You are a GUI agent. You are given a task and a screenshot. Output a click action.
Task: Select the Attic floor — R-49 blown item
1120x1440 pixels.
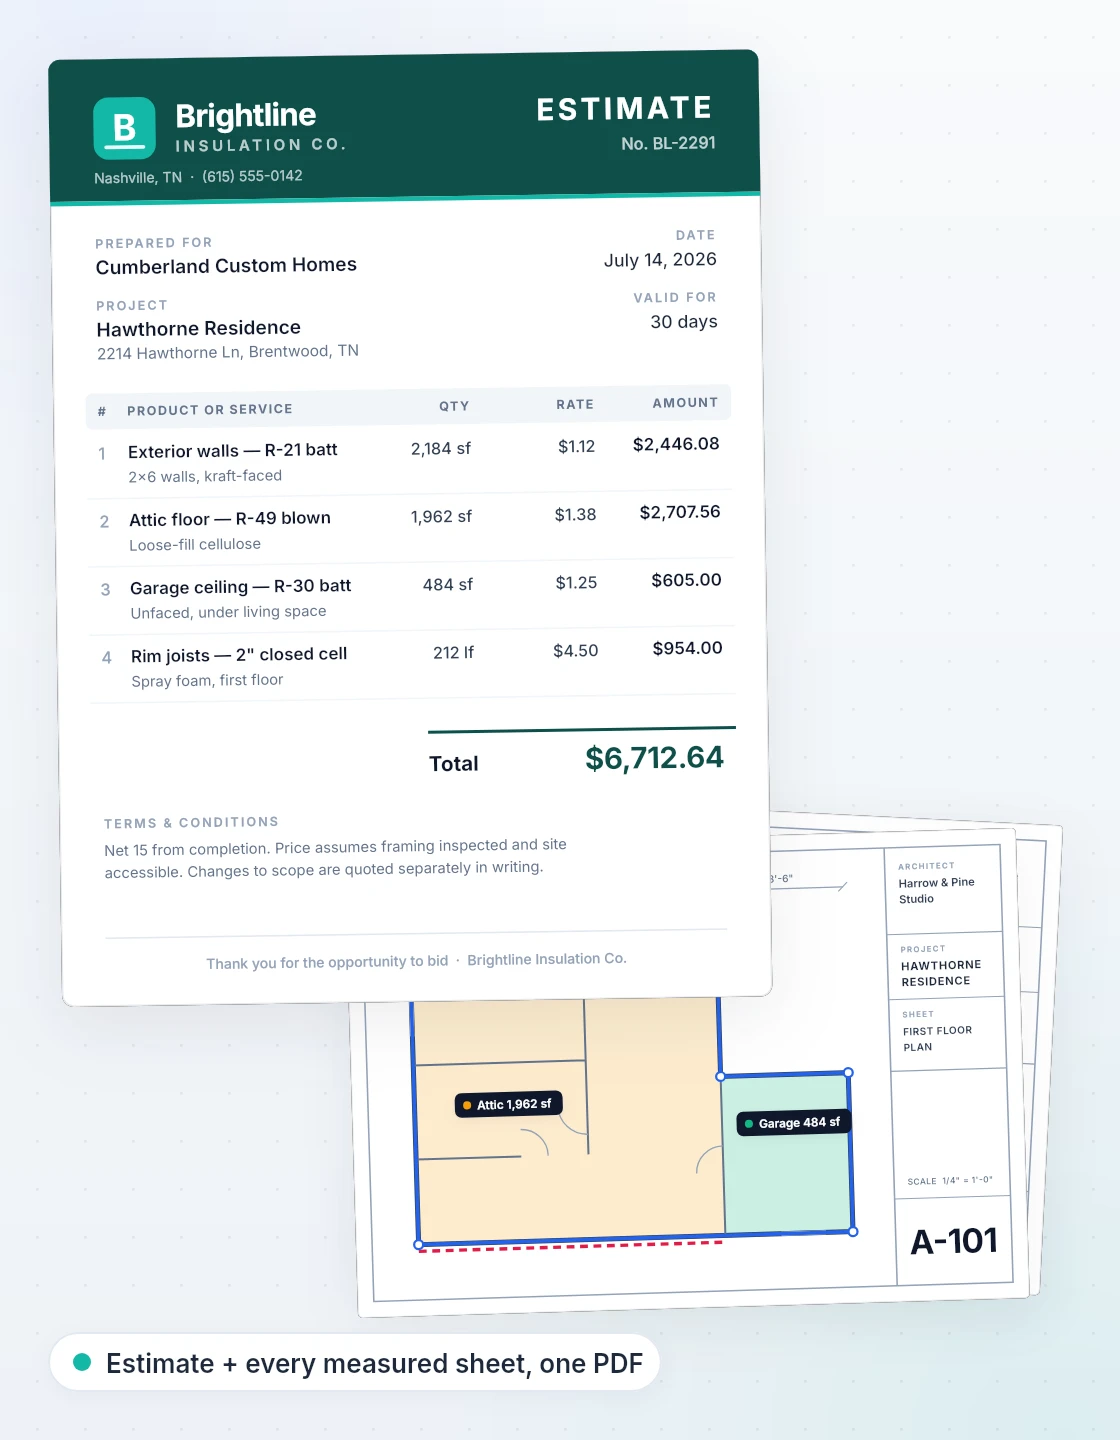230,519
